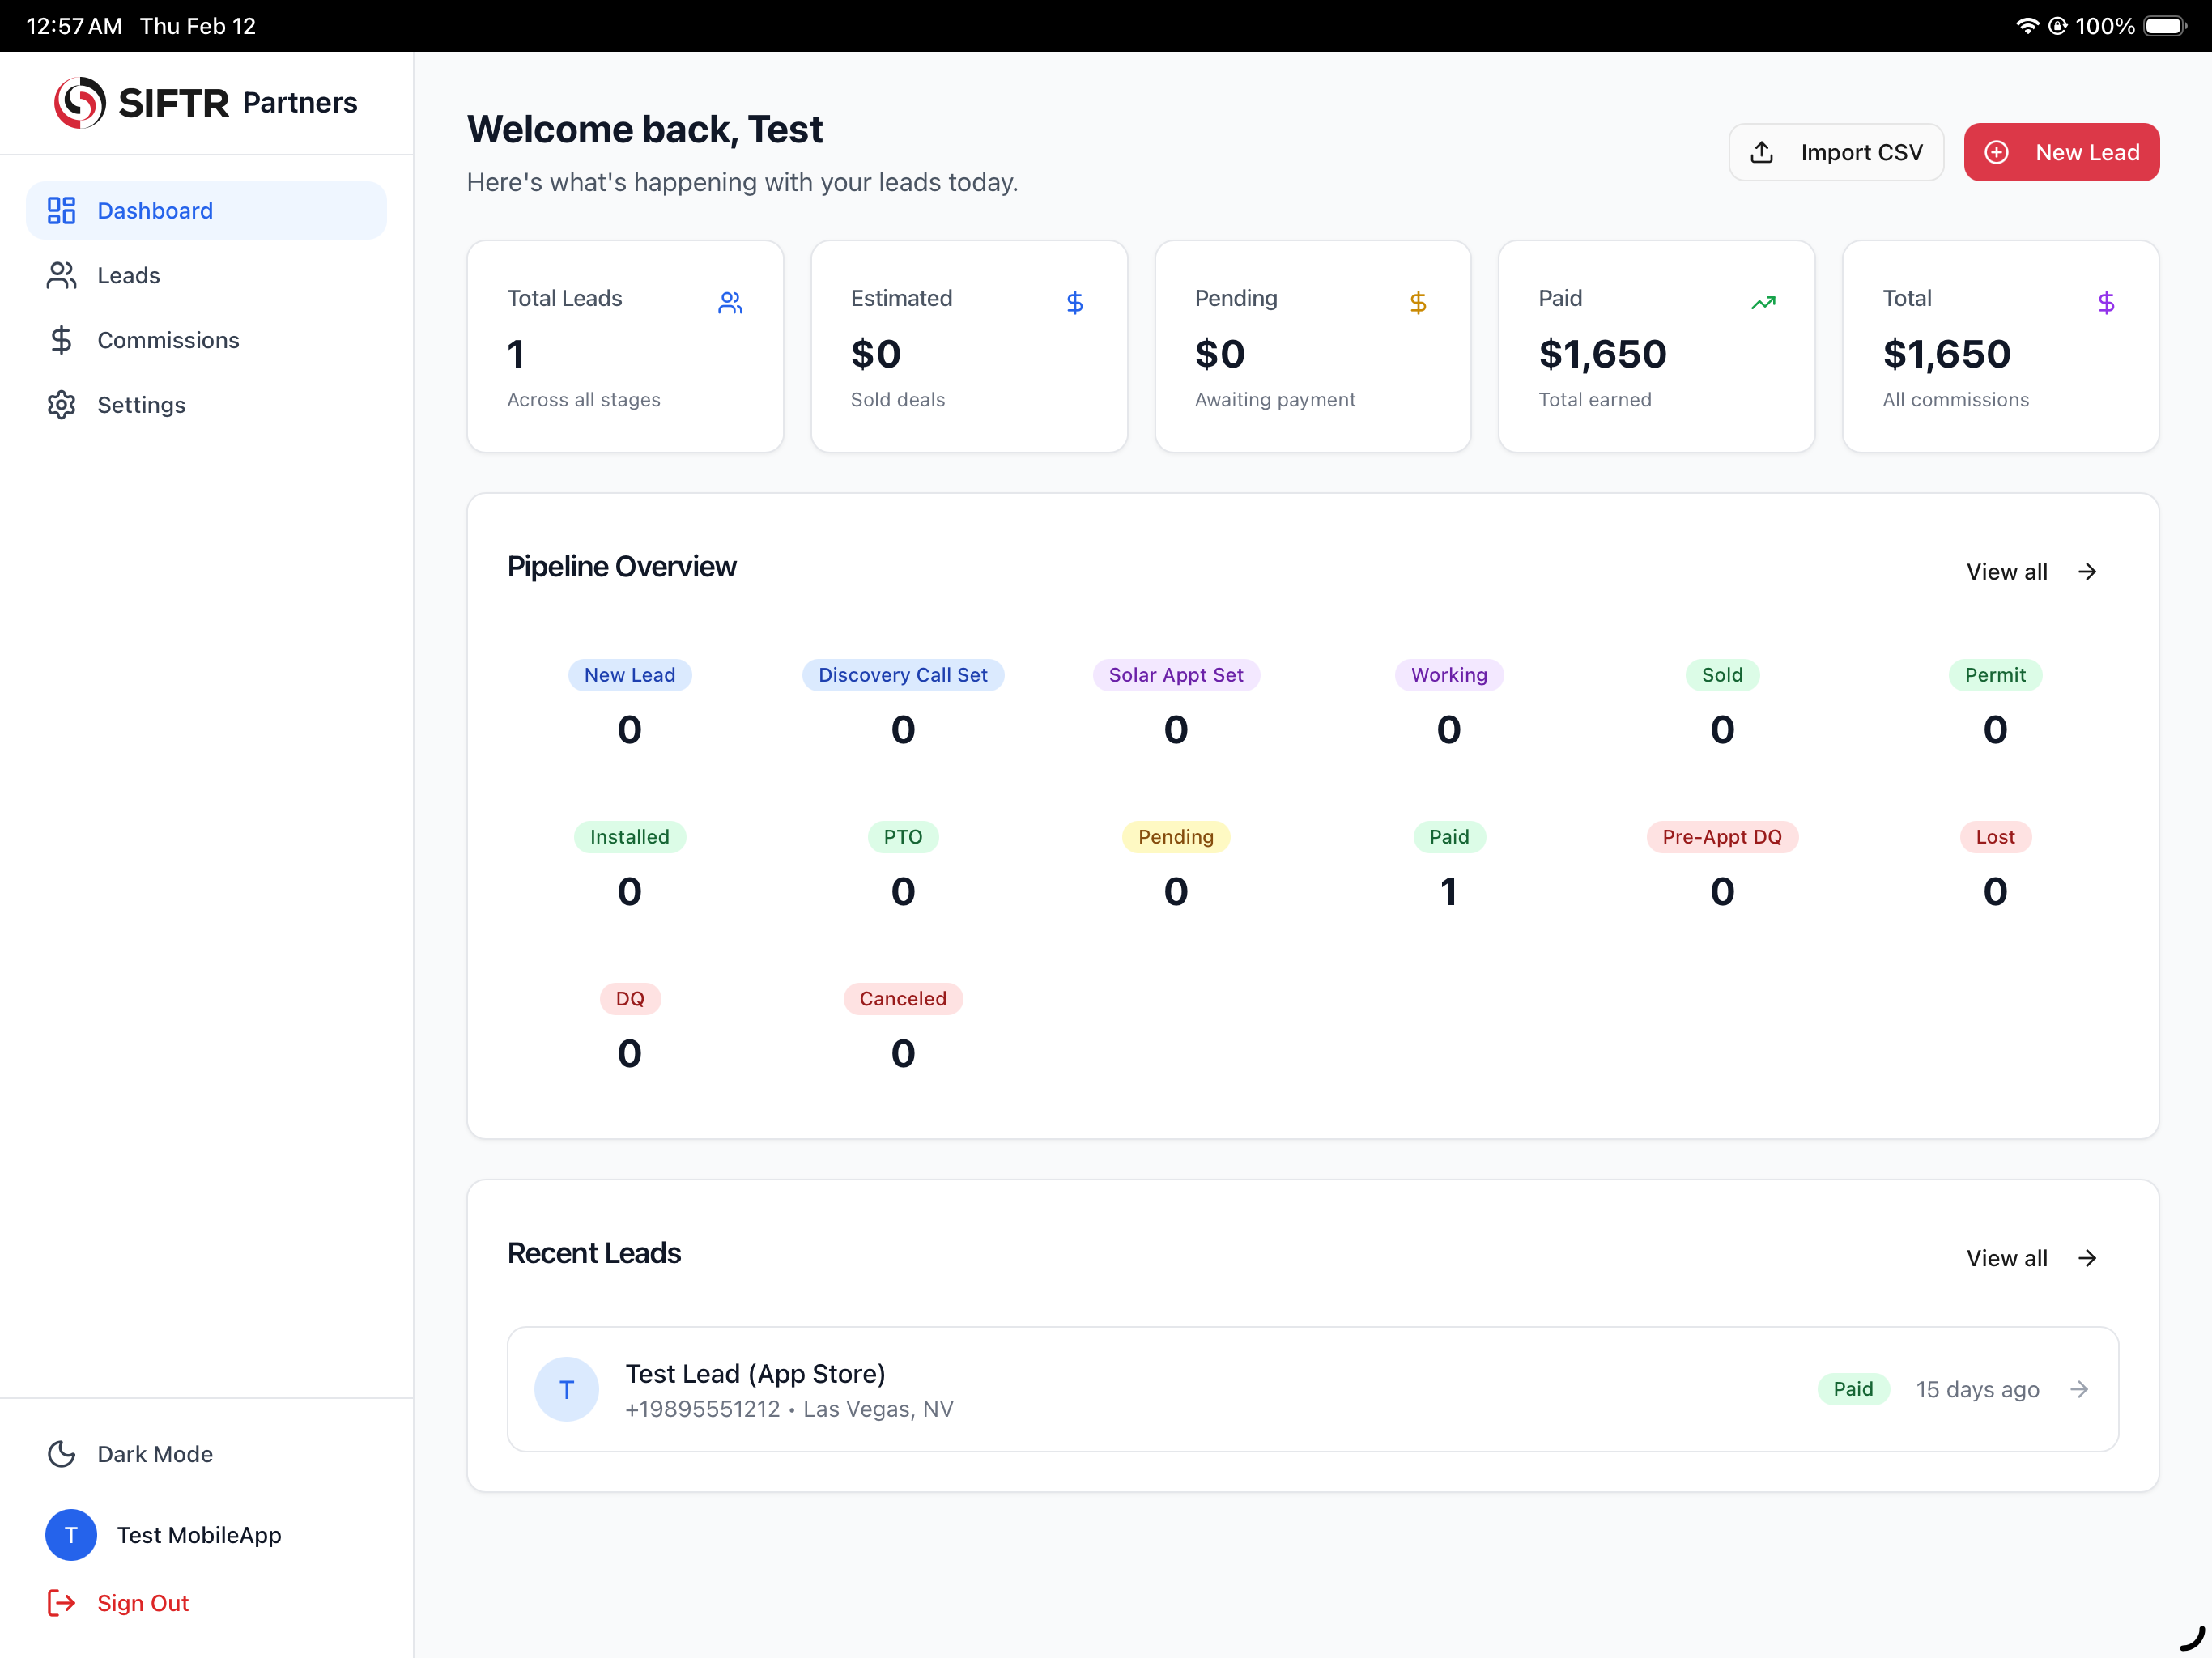Click the Dashboard grid icon in sidebar

pyautogui.click(x=61, y=210)
